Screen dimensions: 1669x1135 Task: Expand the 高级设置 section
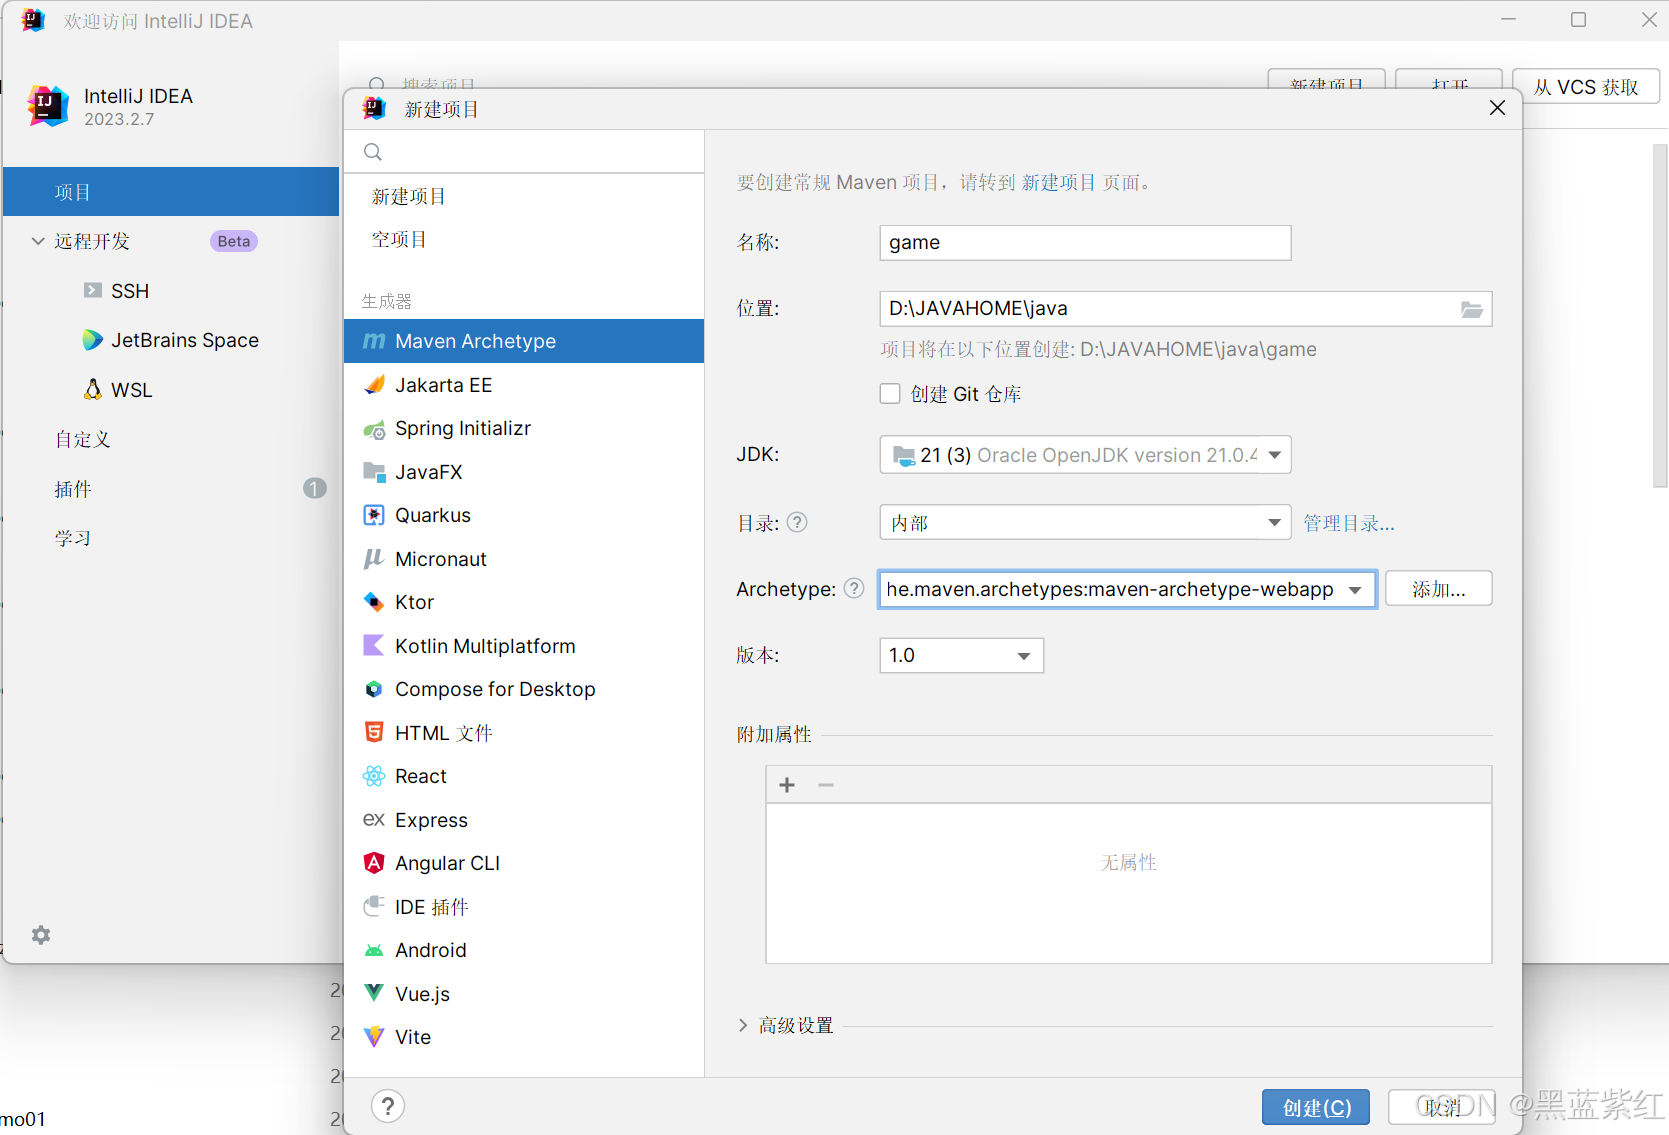tap(743, 1025)
